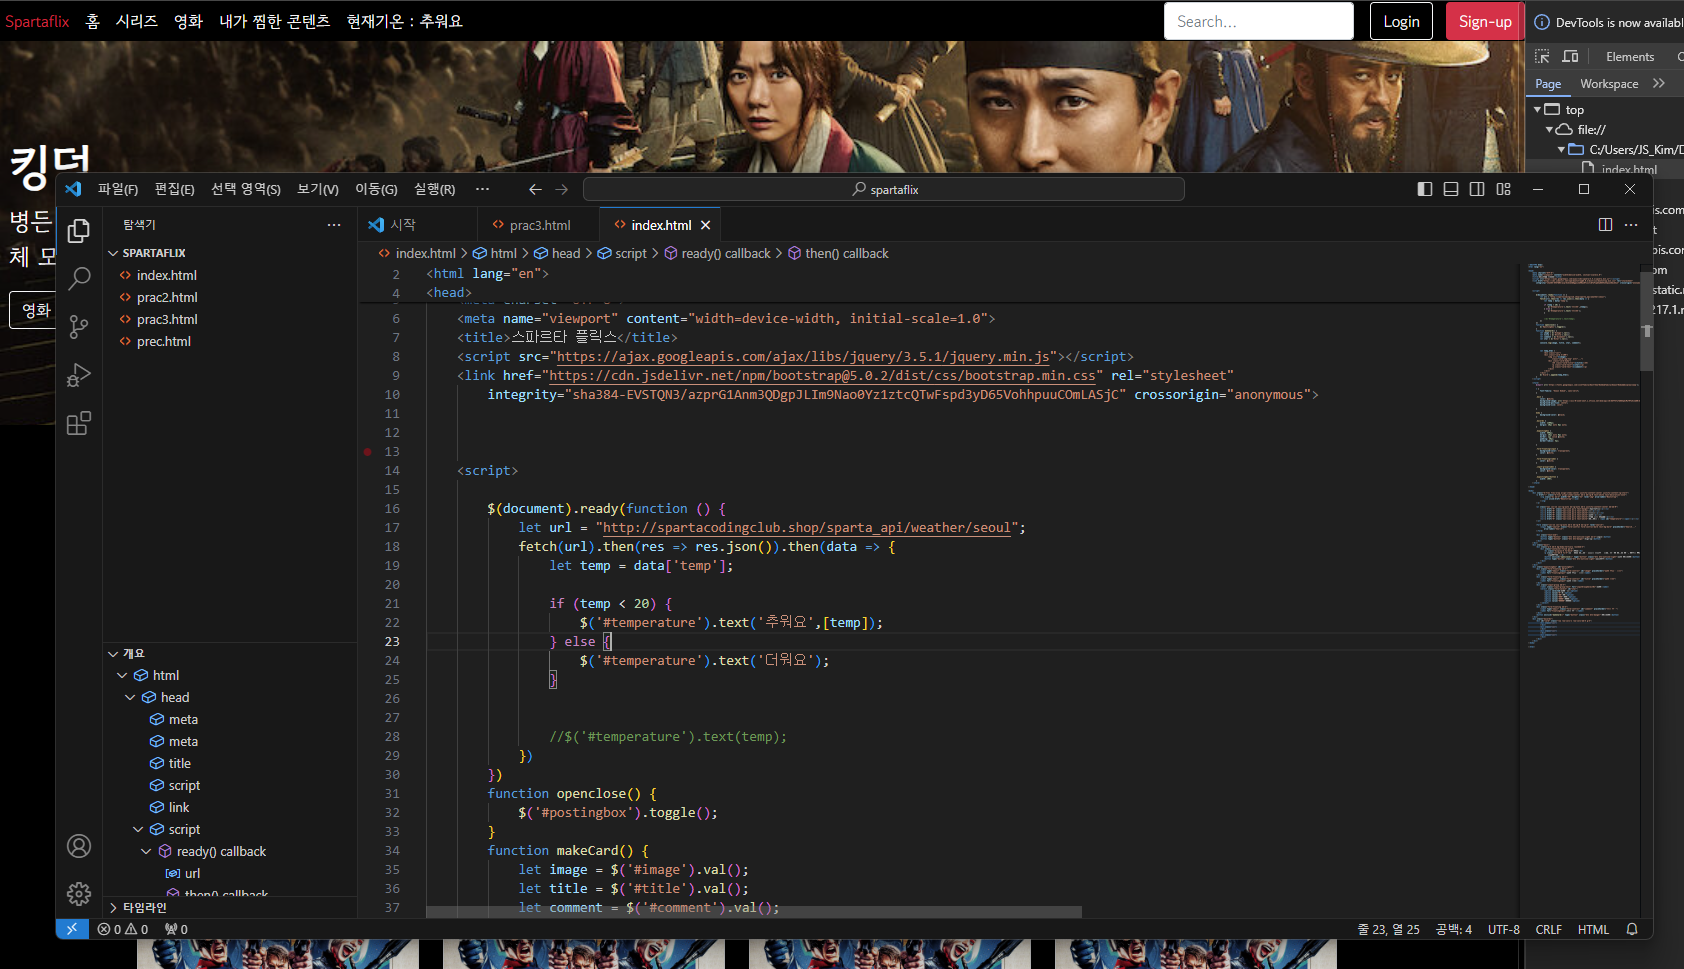1684x969 pixels.
Task: Open the Explorer view in the activity bar
Action: point(79,231)
